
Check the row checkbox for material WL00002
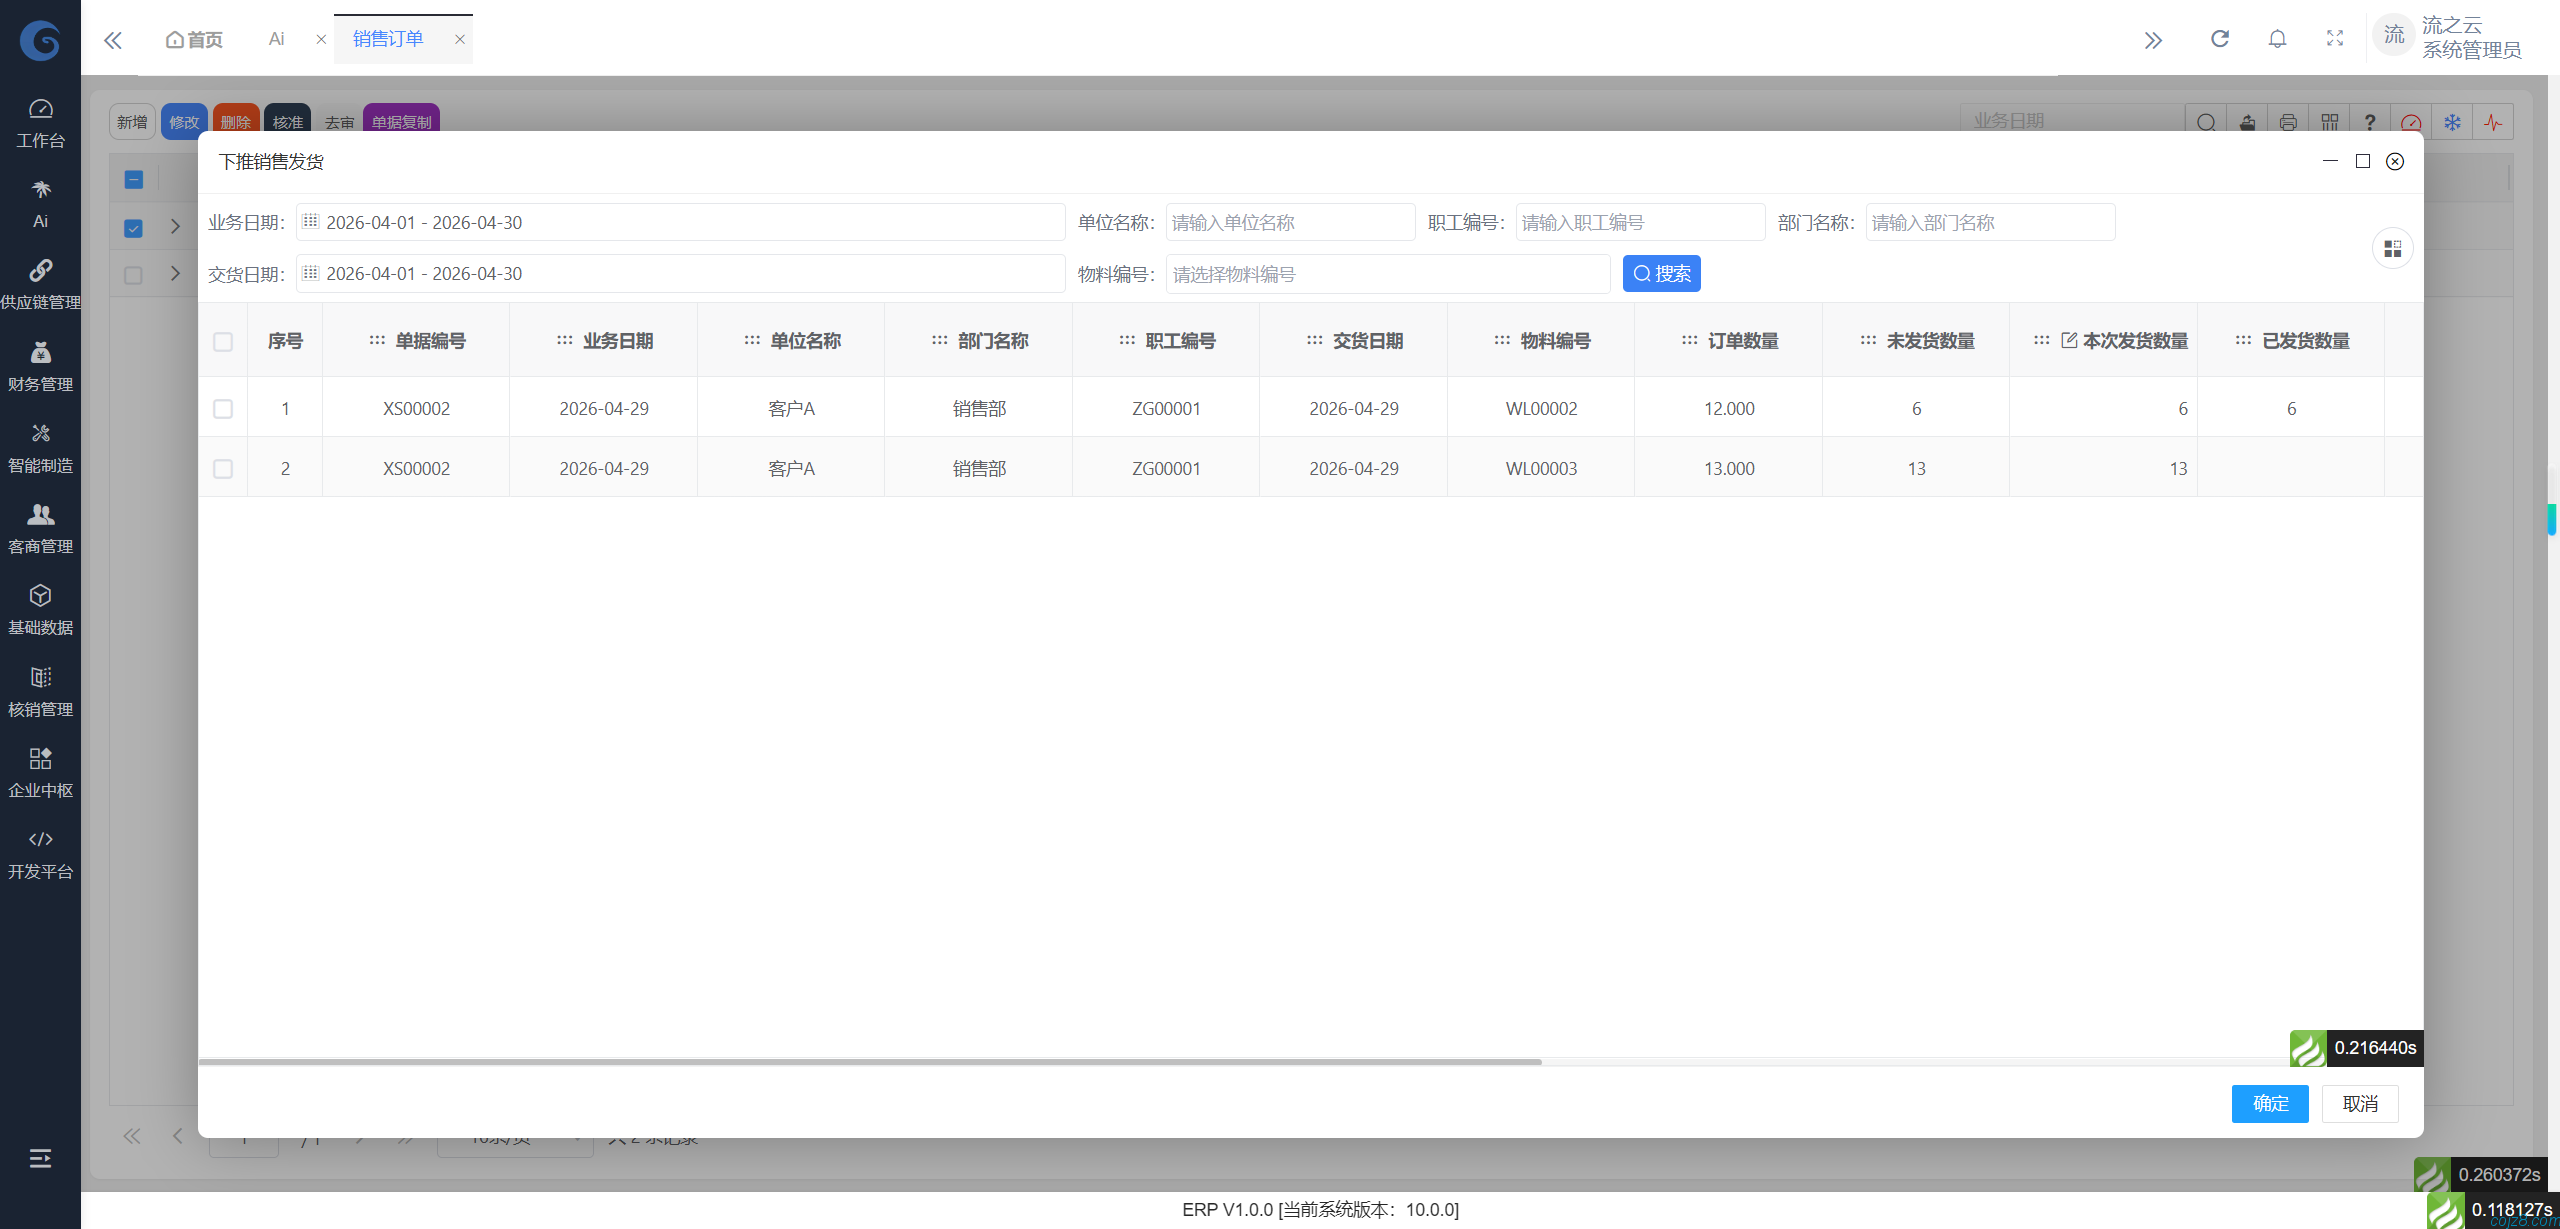click(223, 408)
